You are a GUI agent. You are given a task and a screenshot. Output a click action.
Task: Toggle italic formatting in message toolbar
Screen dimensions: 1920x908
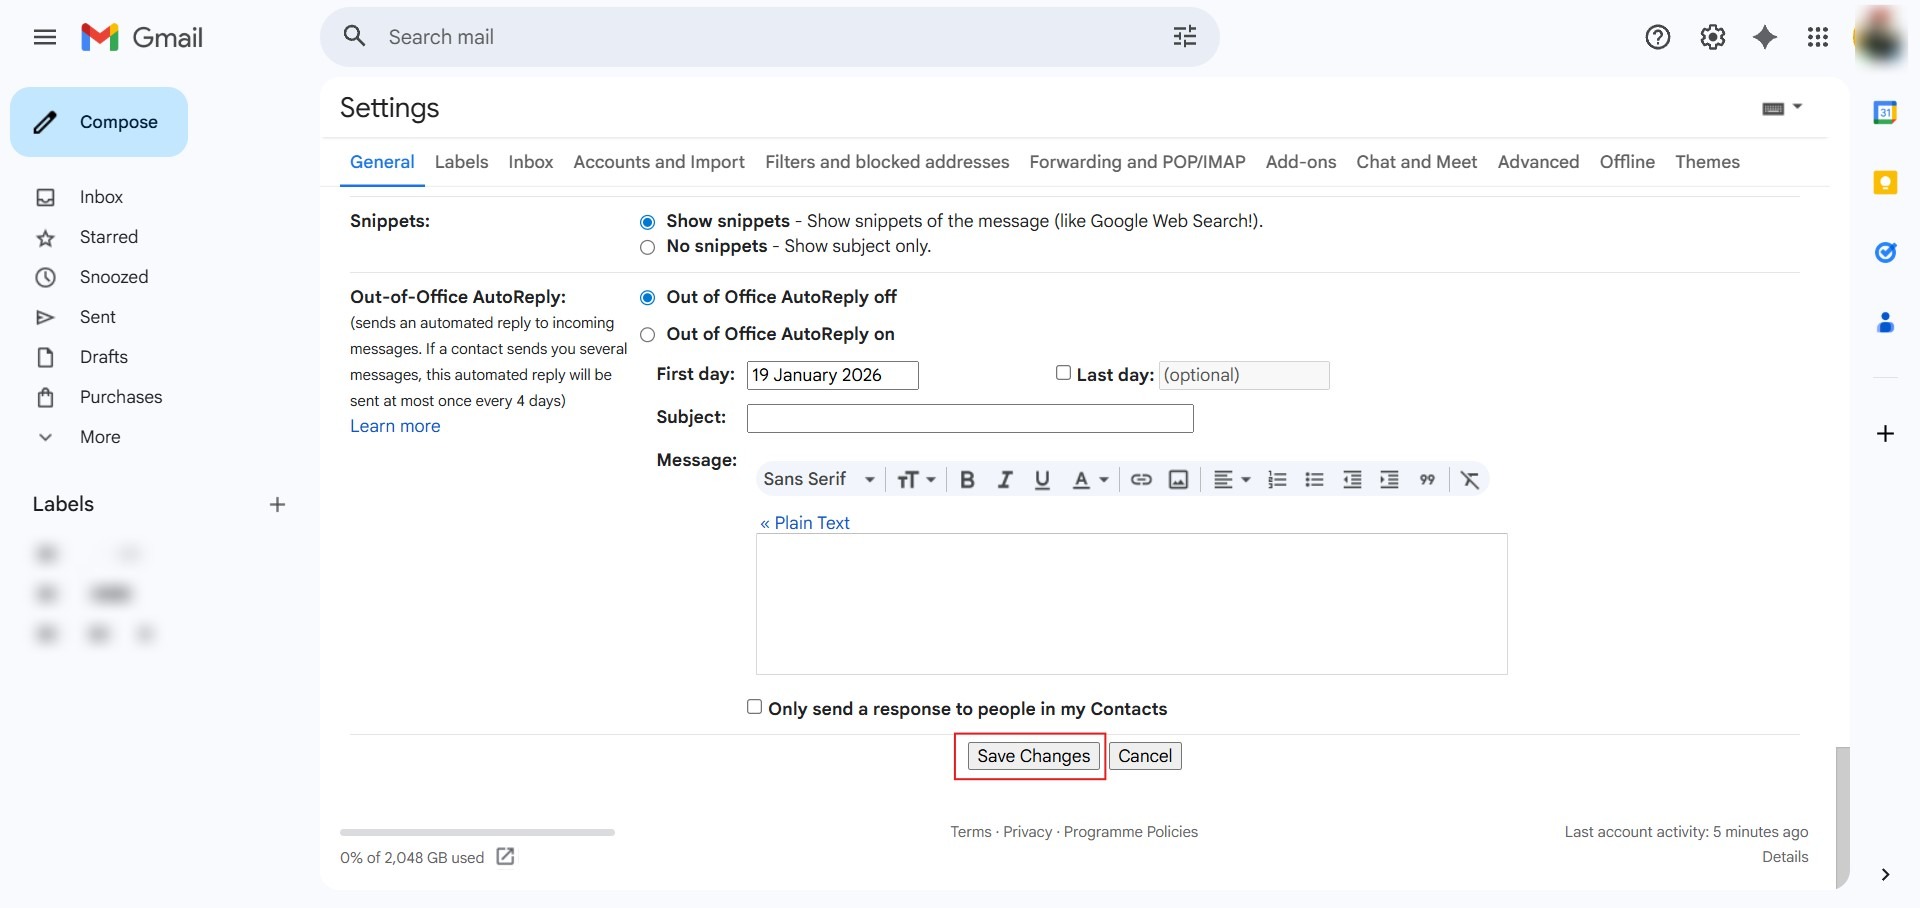(1005, 480)
